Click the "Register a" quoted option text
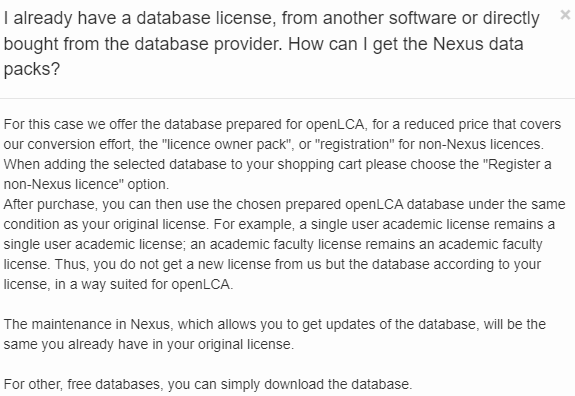 (517, 164)
